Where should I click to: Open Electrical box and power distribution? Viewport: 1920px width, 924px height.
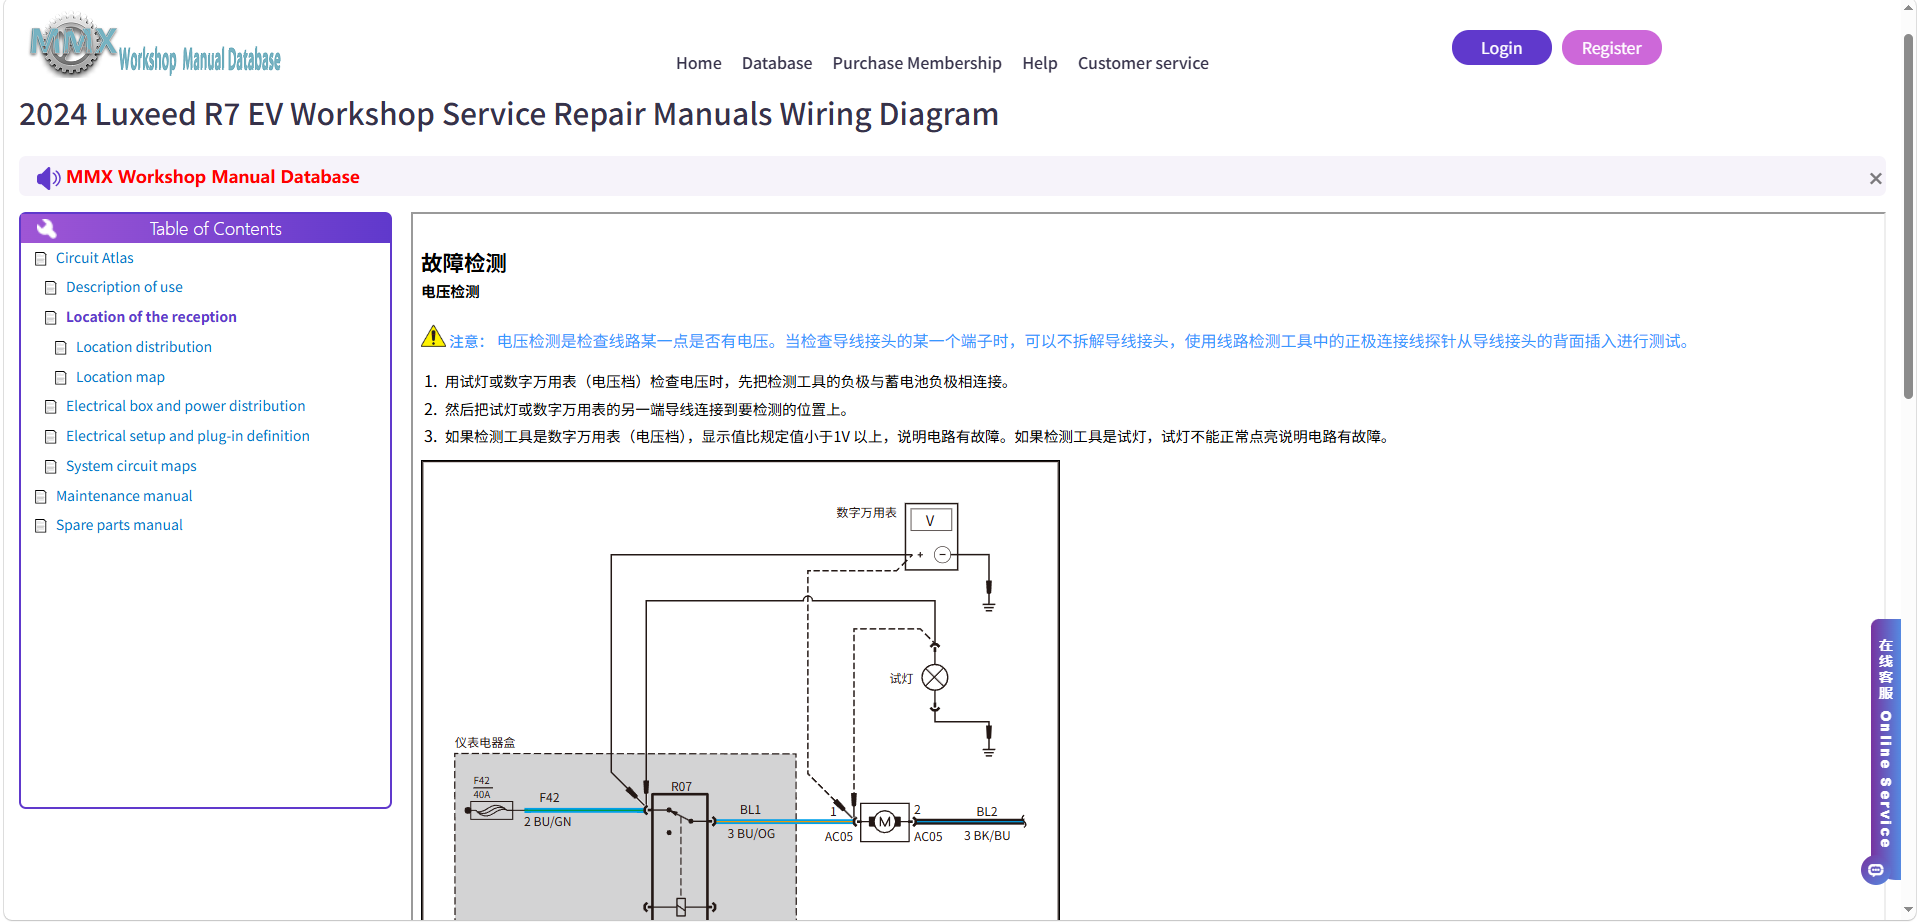tap(186, 406)
